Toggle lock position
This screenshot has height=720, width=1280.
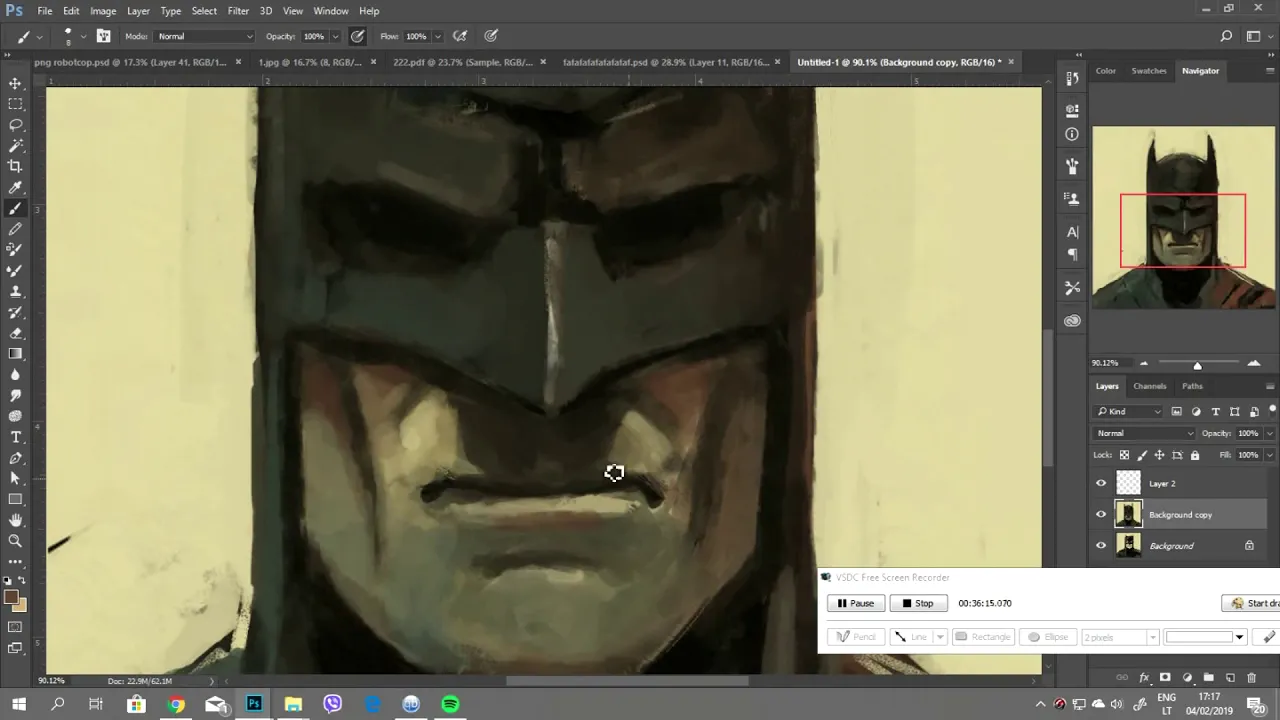click(x=1160, y=455)
